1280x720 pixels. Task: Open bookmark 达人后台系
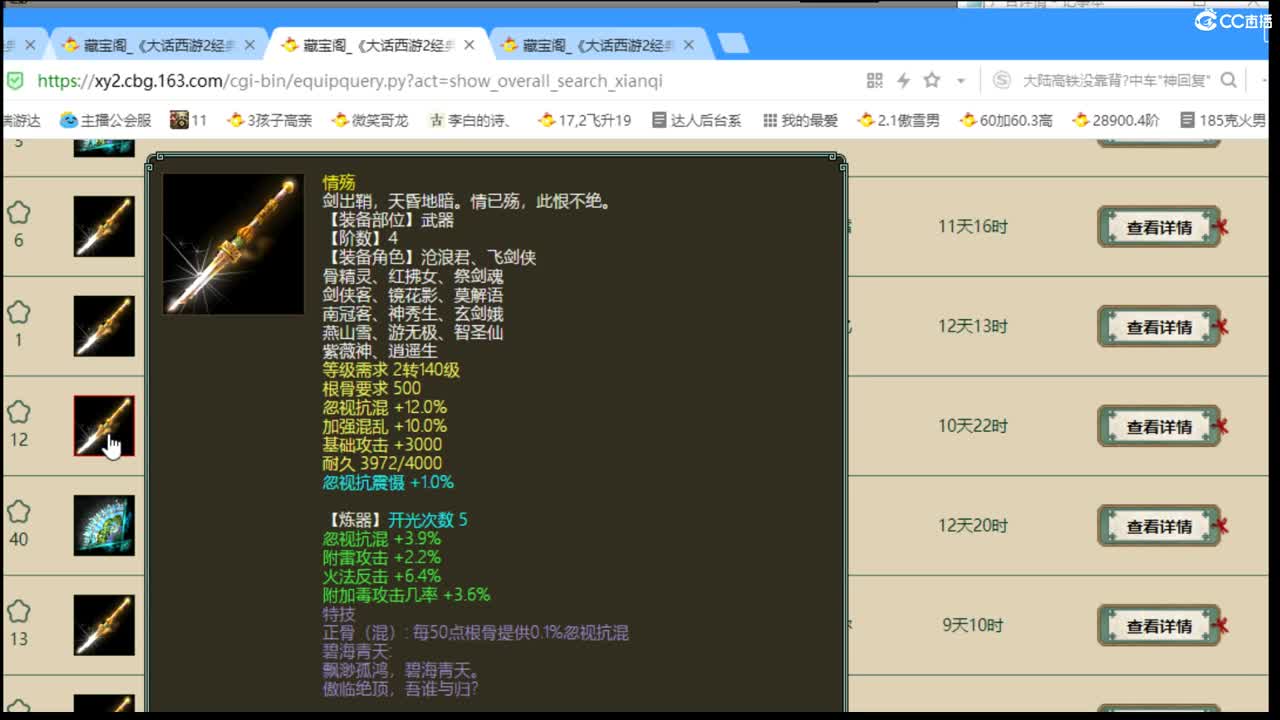pos(697,120)
